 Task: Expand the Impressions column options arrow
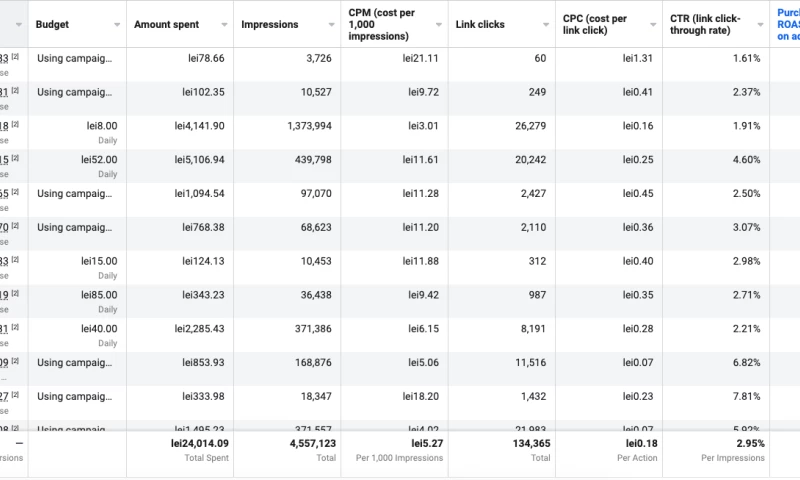331,24
